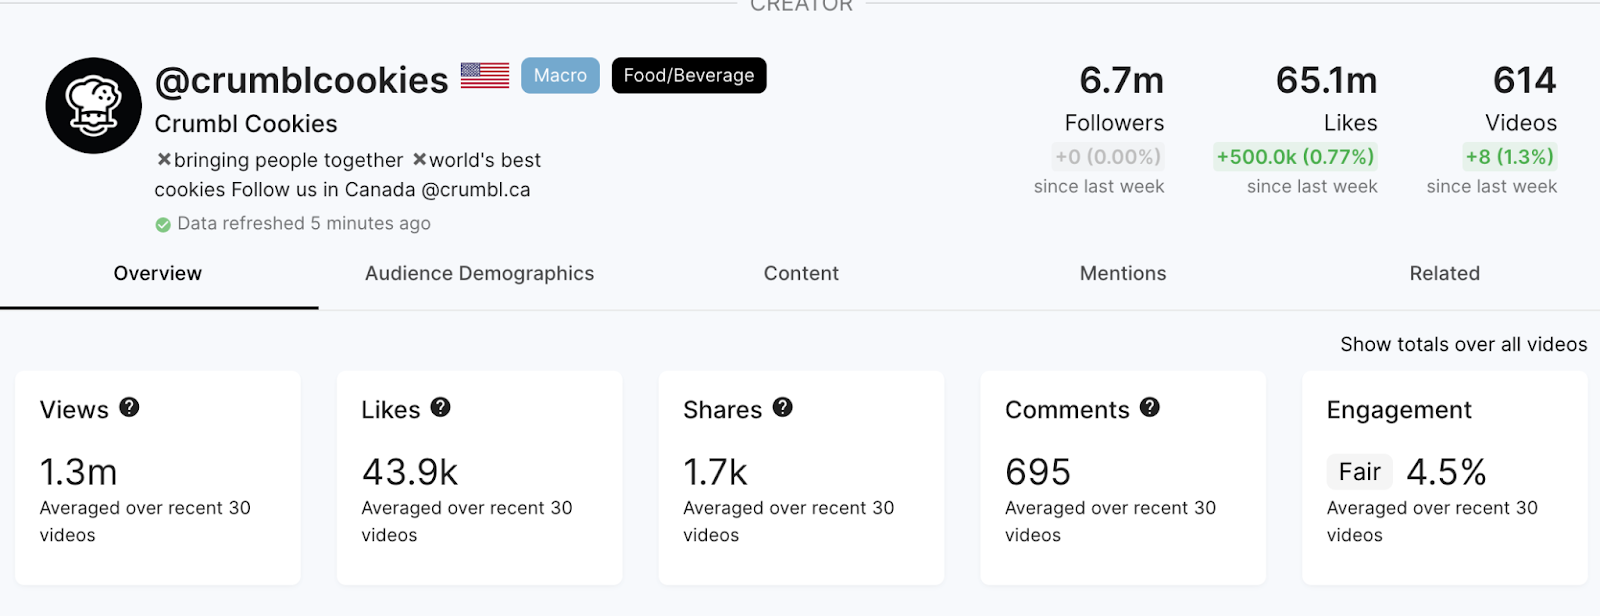Viewport: 1600px width, 616px height.
Task: Click the +500.0k (0.77%) likes change badge
Action: [x=1296, y=157]
